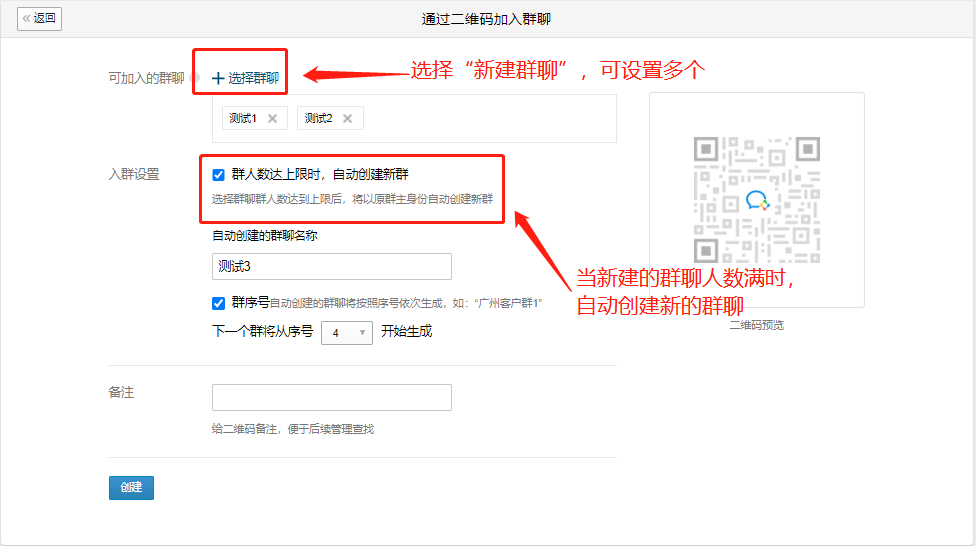976x546 pixels.
Task: Uncheck the 群人数达上限时自动创建新群 checkbox
Action: [218, 175]
